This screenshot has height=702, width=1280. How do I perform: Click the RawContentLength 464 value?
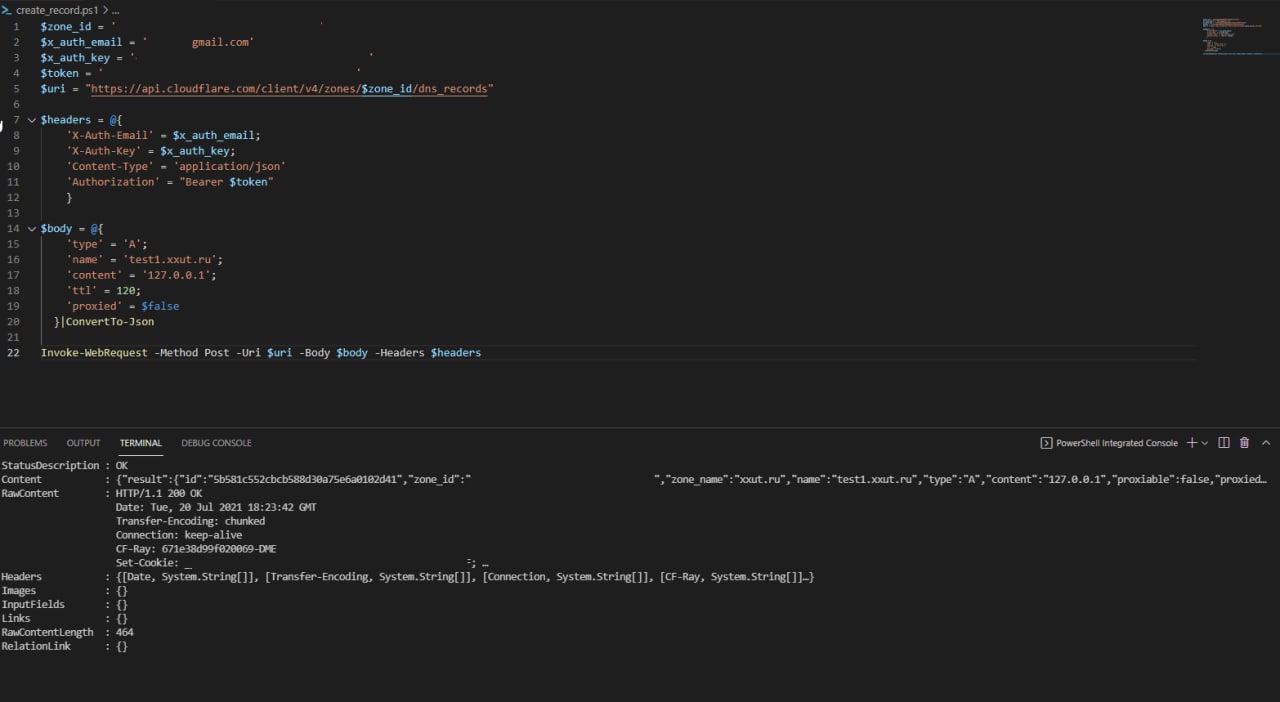tap(125, 632)
